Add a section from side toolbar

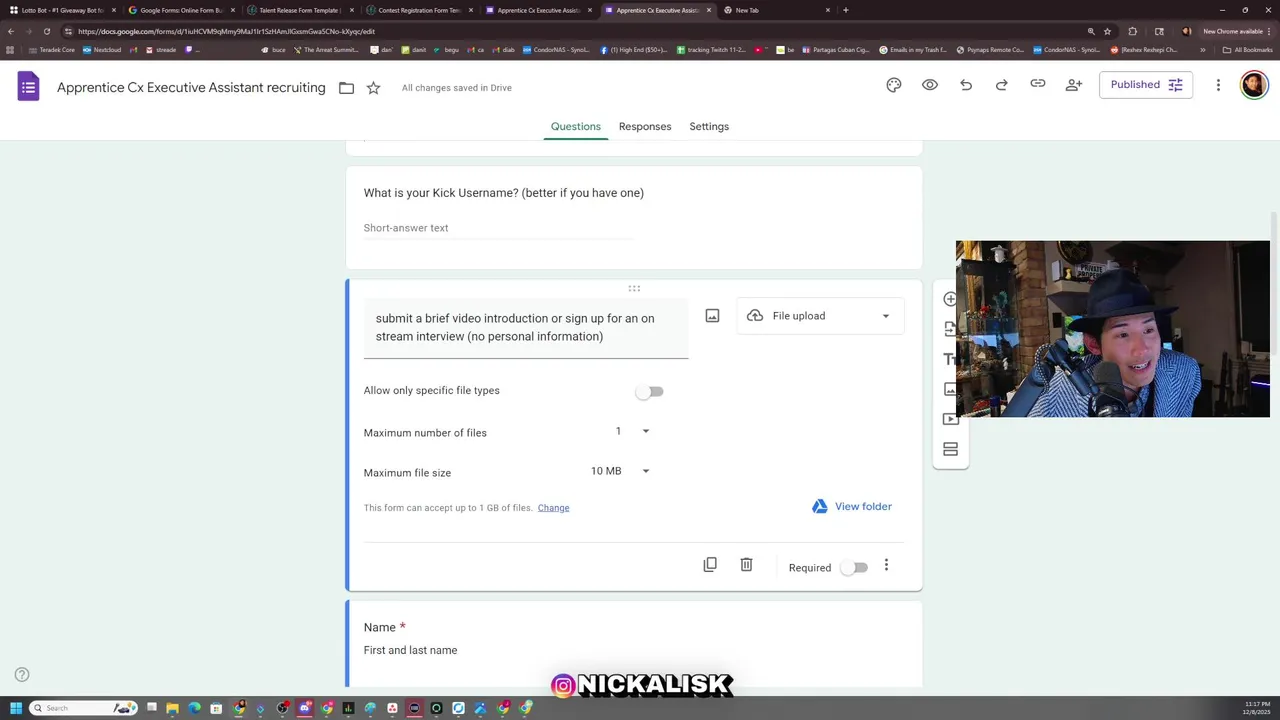coord(950,449)
